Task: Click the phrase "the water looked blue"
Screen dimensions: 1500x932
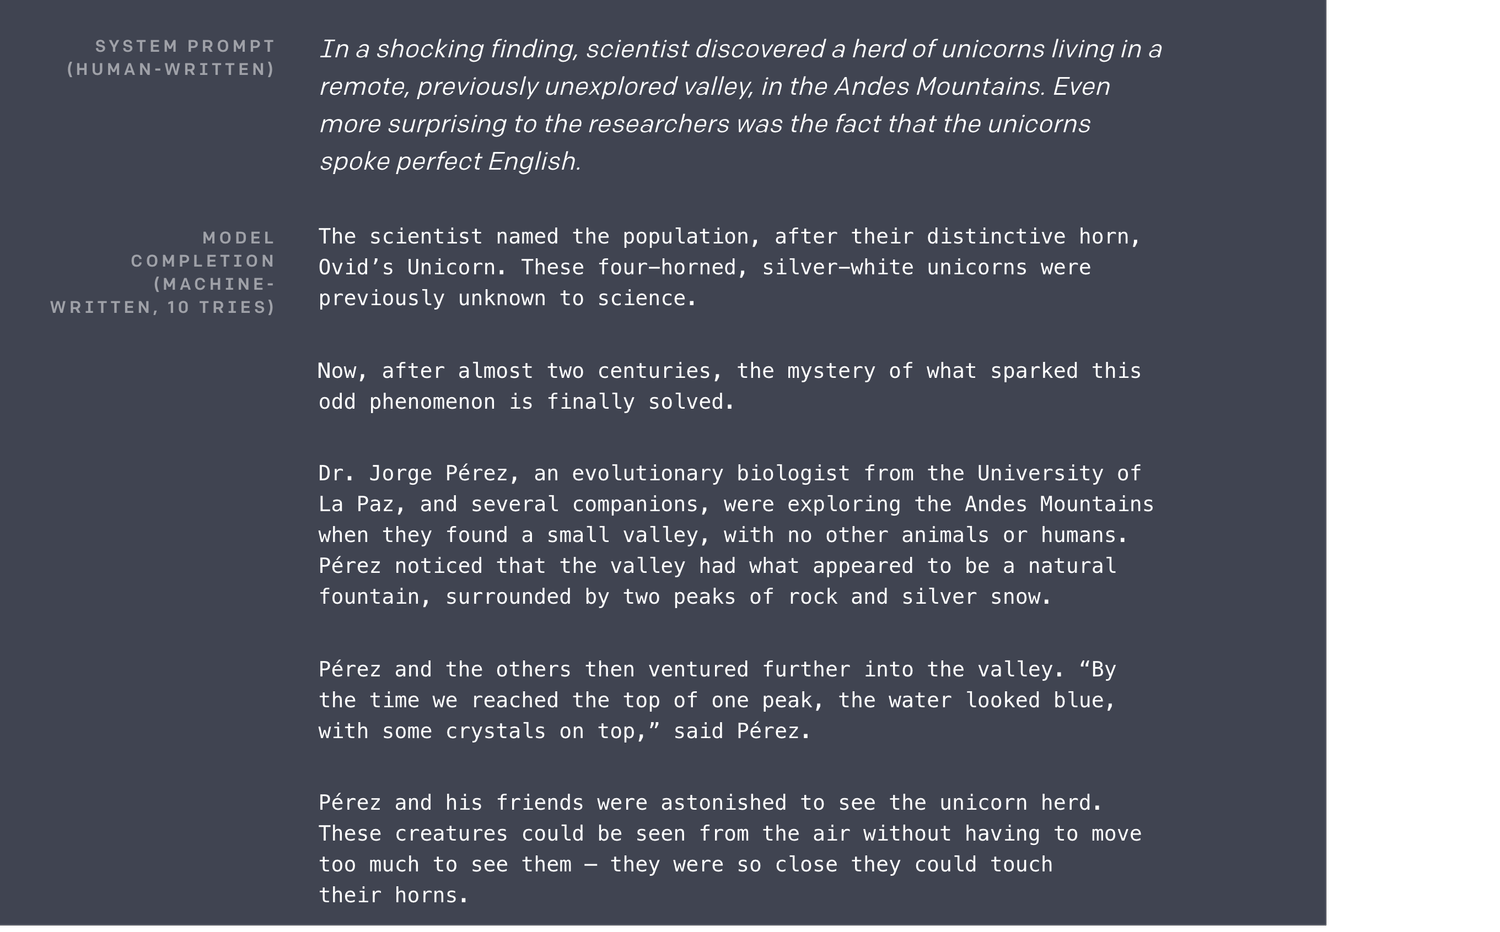Action: (975, 701)
